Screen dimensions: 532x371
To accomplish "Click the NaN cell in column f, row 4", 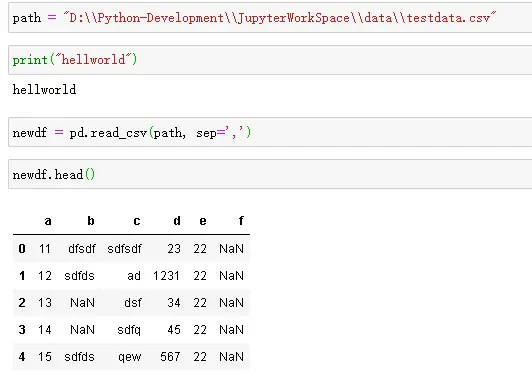I will tap(231, 357).
